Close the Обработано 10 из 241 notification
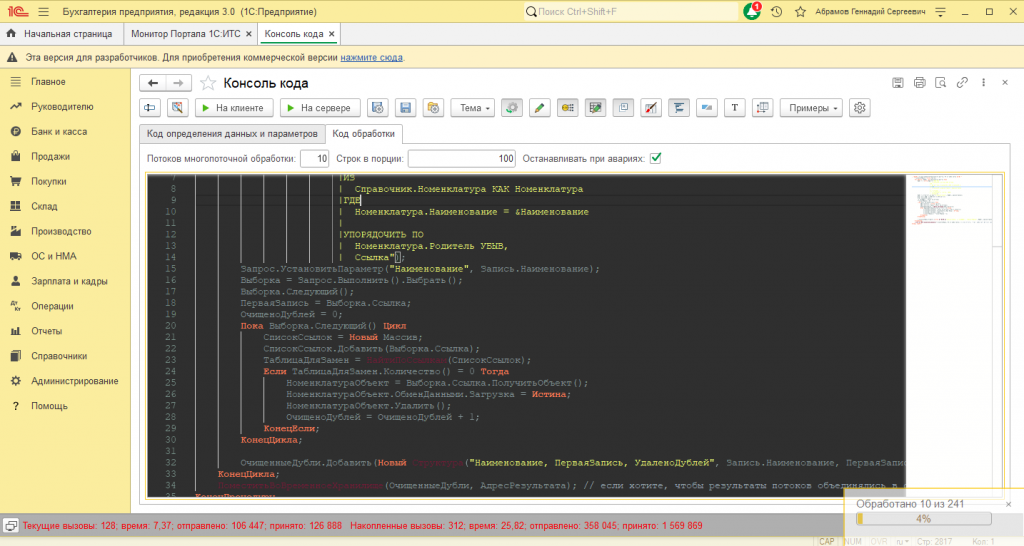This screenshot has width=1024, height=546. [1008, 504]
